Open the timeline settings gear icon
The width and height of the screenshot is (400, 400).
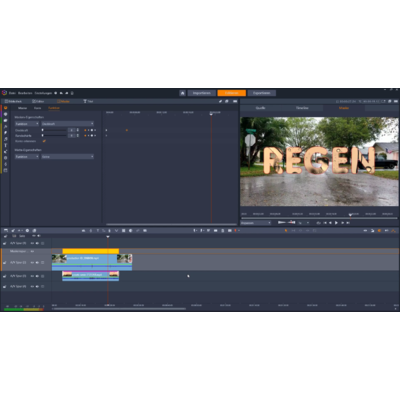(x=27, y=231)
